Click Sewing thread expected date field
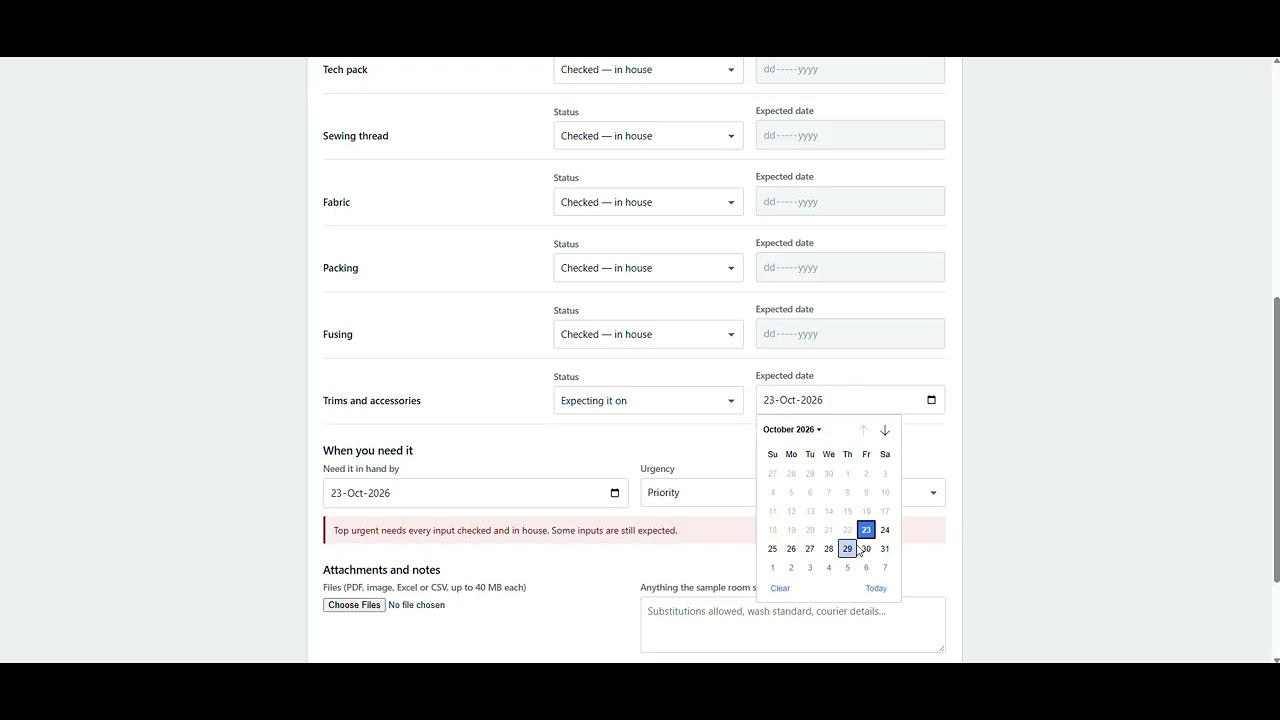Screen dimensions: 1280x720 [x=850, y=135]
